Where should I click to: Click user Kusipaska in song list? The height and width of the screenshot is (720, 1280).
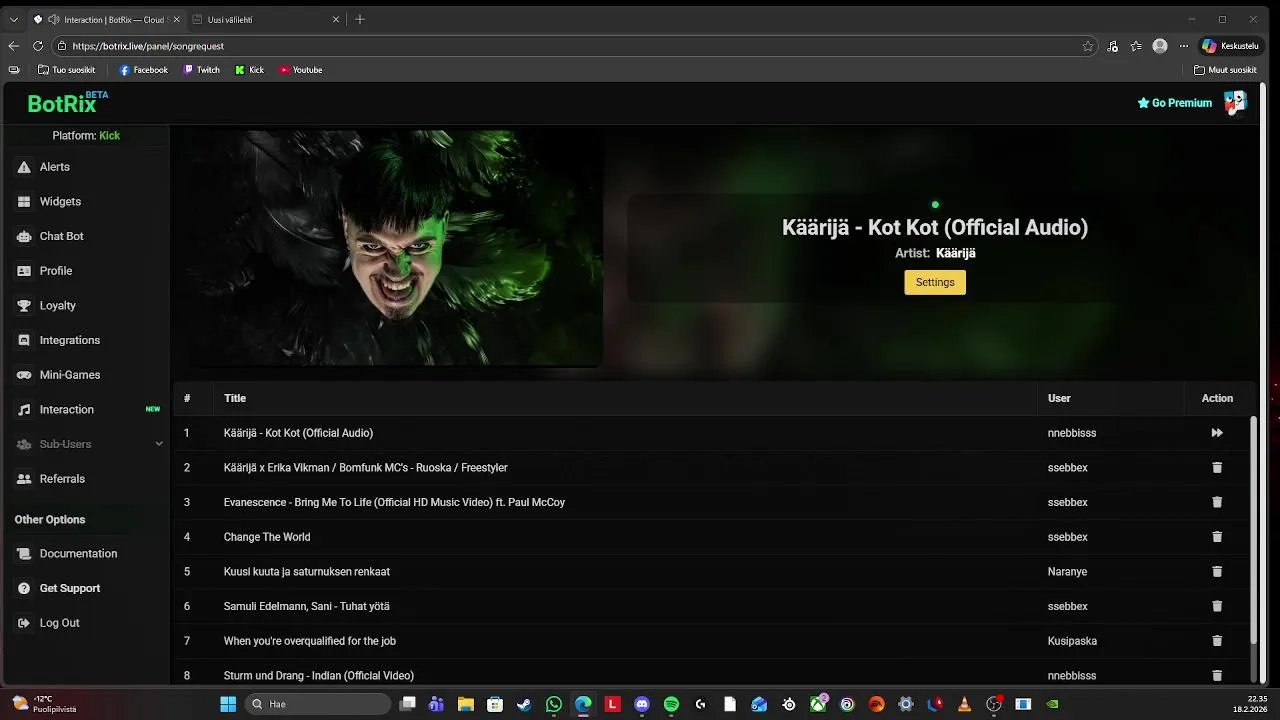coord(1071,641)
